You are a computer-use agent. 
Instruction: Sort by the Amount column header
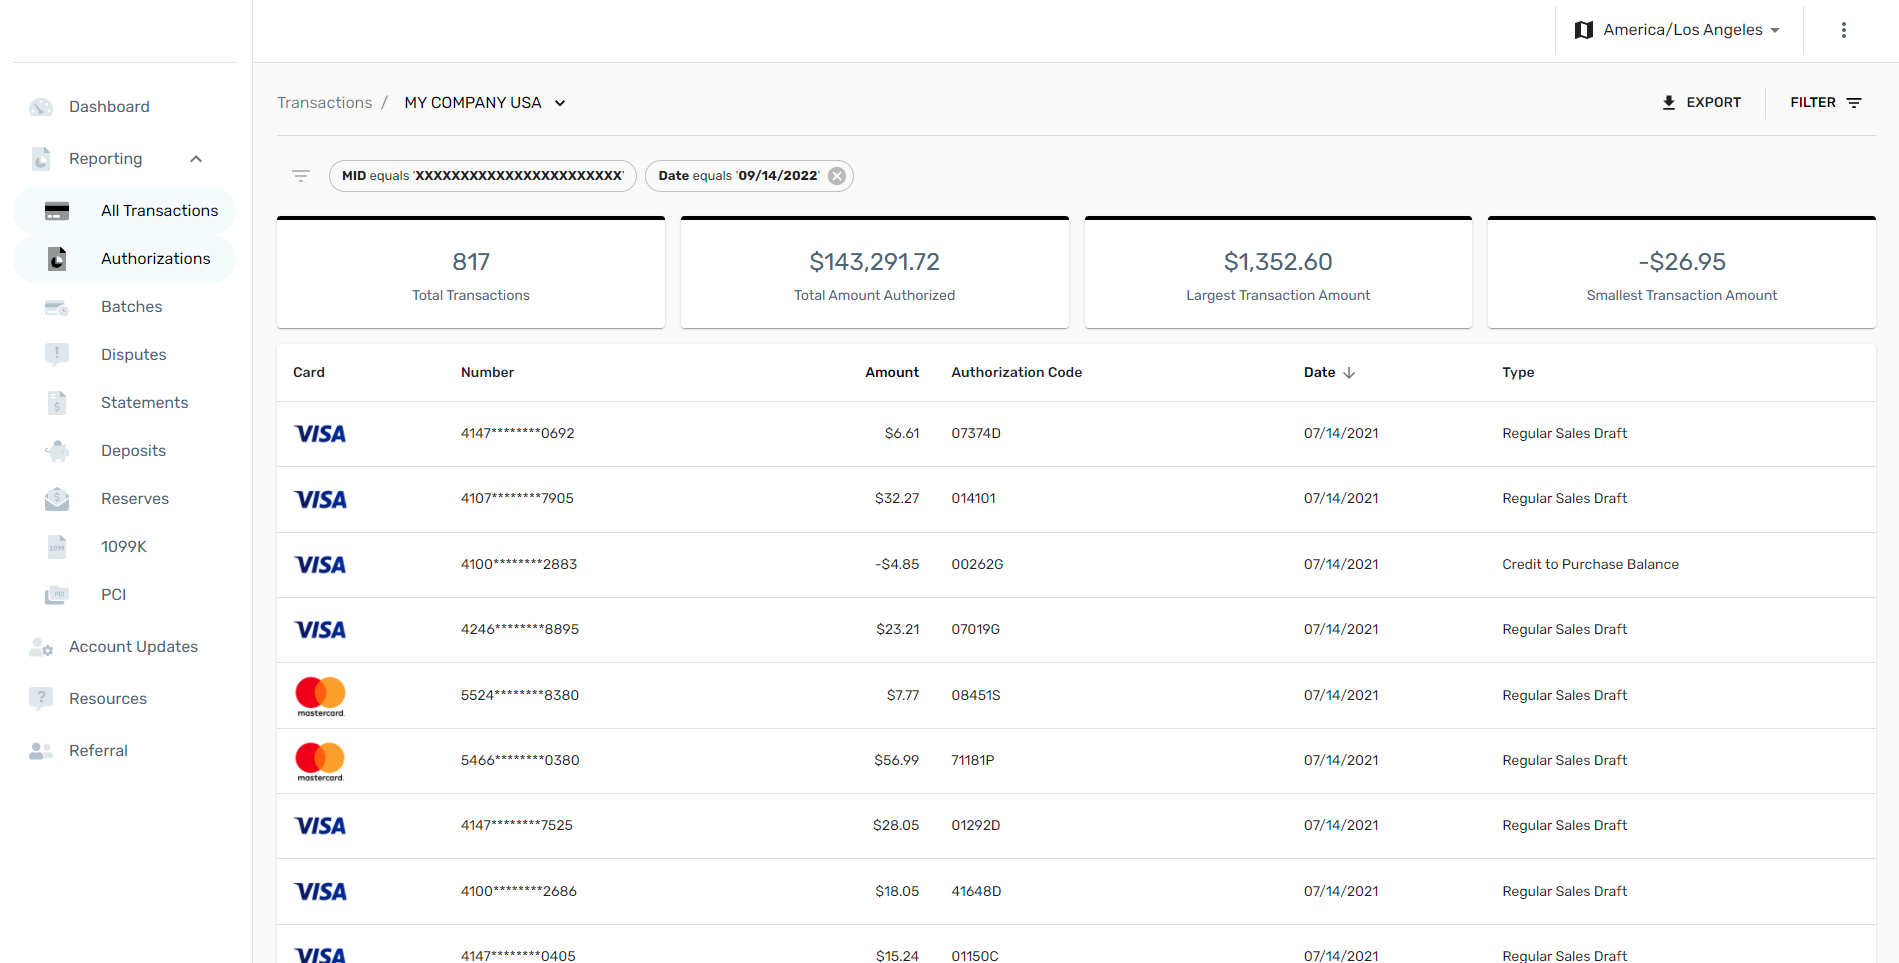(892, 373)
